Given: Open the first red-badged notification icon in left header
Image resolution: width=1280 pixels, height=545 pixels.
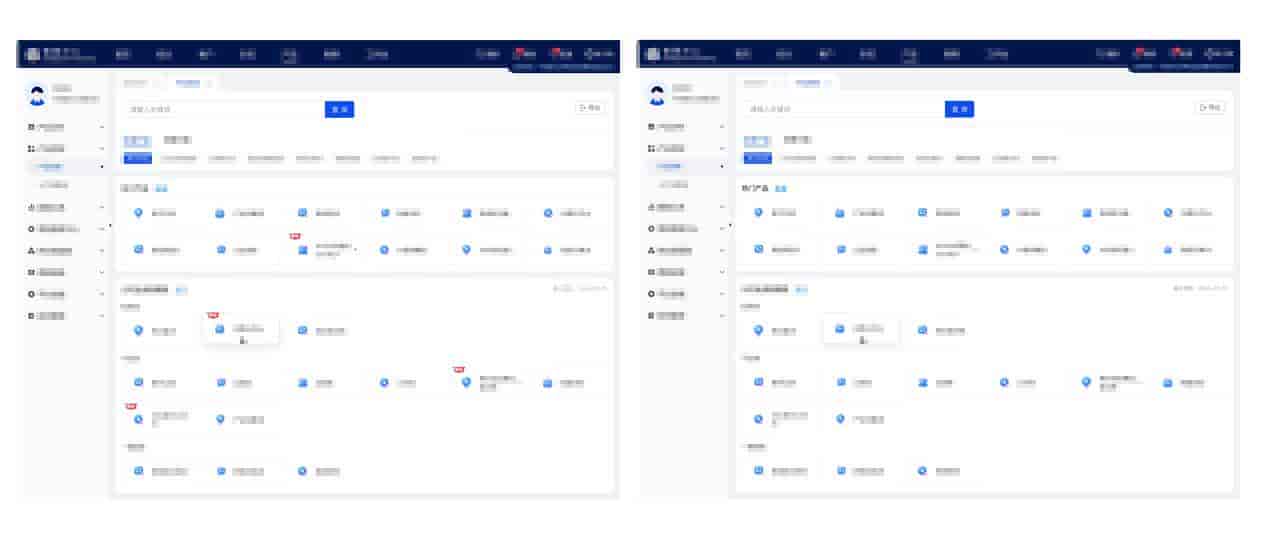Looking at the screenshot, I should [519, 54].
